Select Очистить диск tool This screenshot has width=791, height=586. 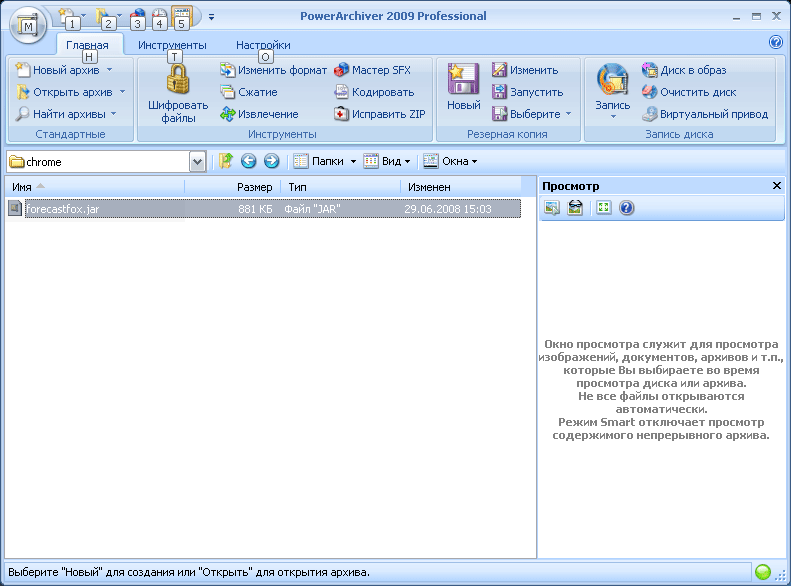(x=689, y=92)
